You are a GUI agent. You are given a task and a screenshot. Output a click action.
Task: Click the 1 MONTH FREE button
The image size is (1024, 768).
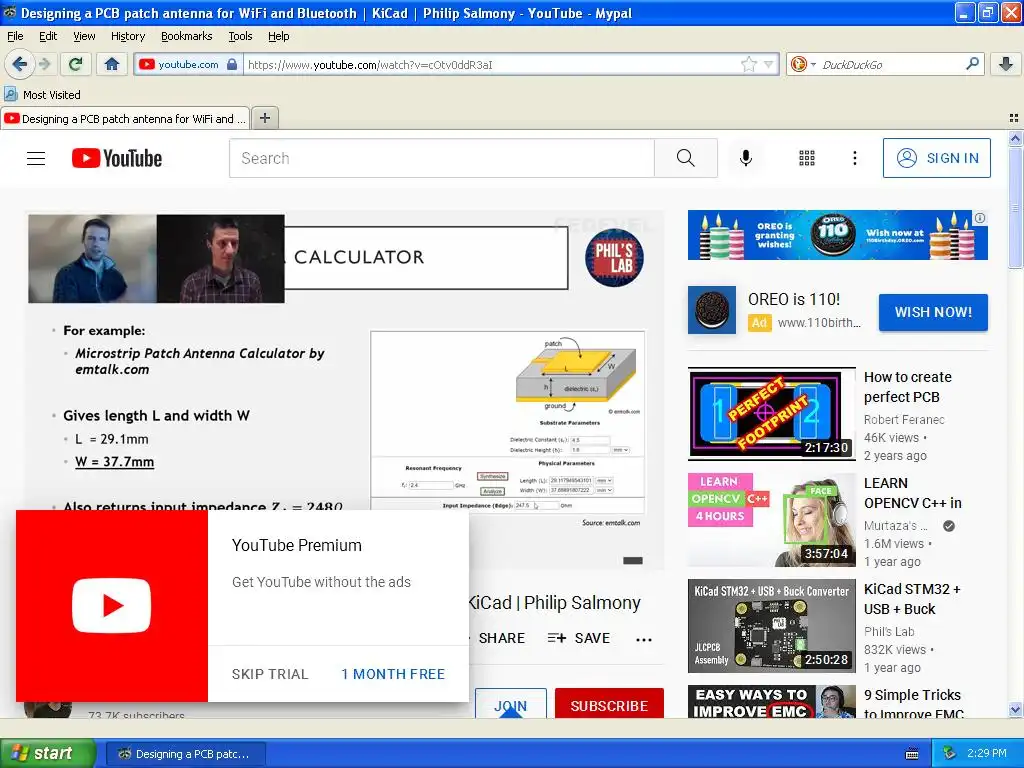(x=392, y=674)
